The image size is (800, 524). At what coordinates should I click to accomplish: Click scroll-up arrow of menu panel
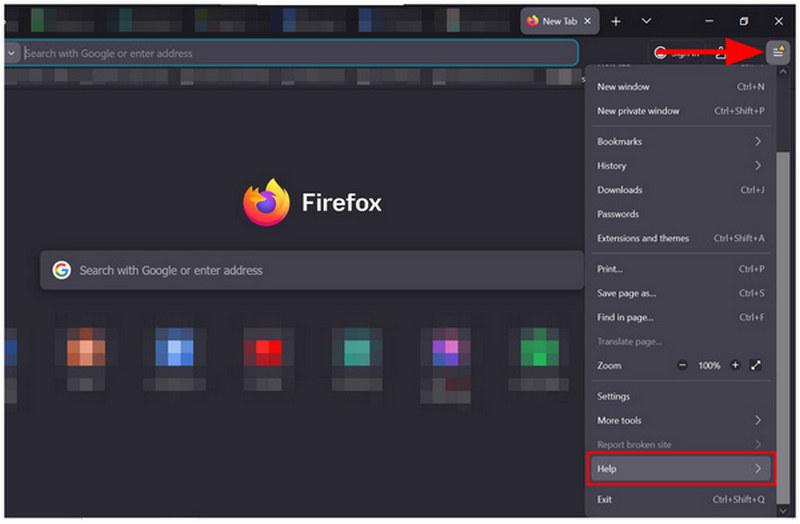pos(783,72)
